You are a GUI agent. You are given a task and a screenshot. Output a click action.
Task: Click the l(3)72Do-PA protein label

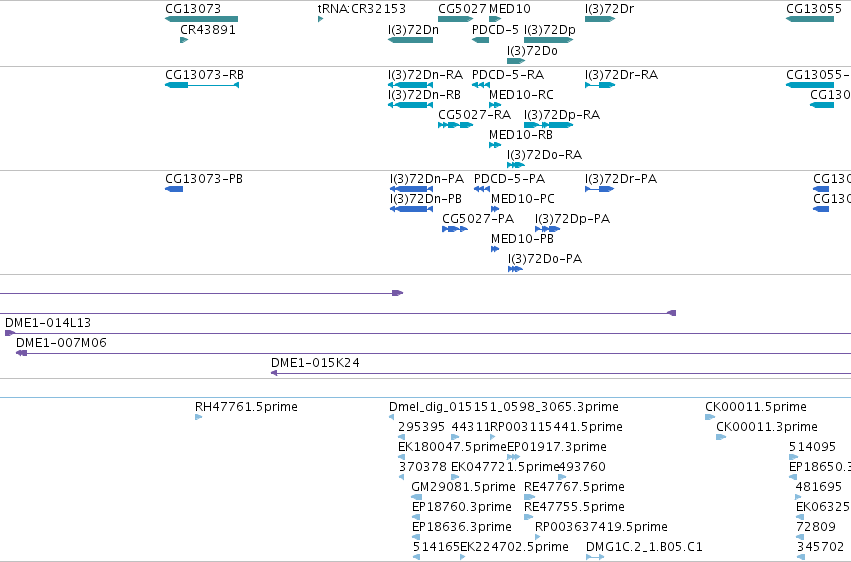(545, 259)
